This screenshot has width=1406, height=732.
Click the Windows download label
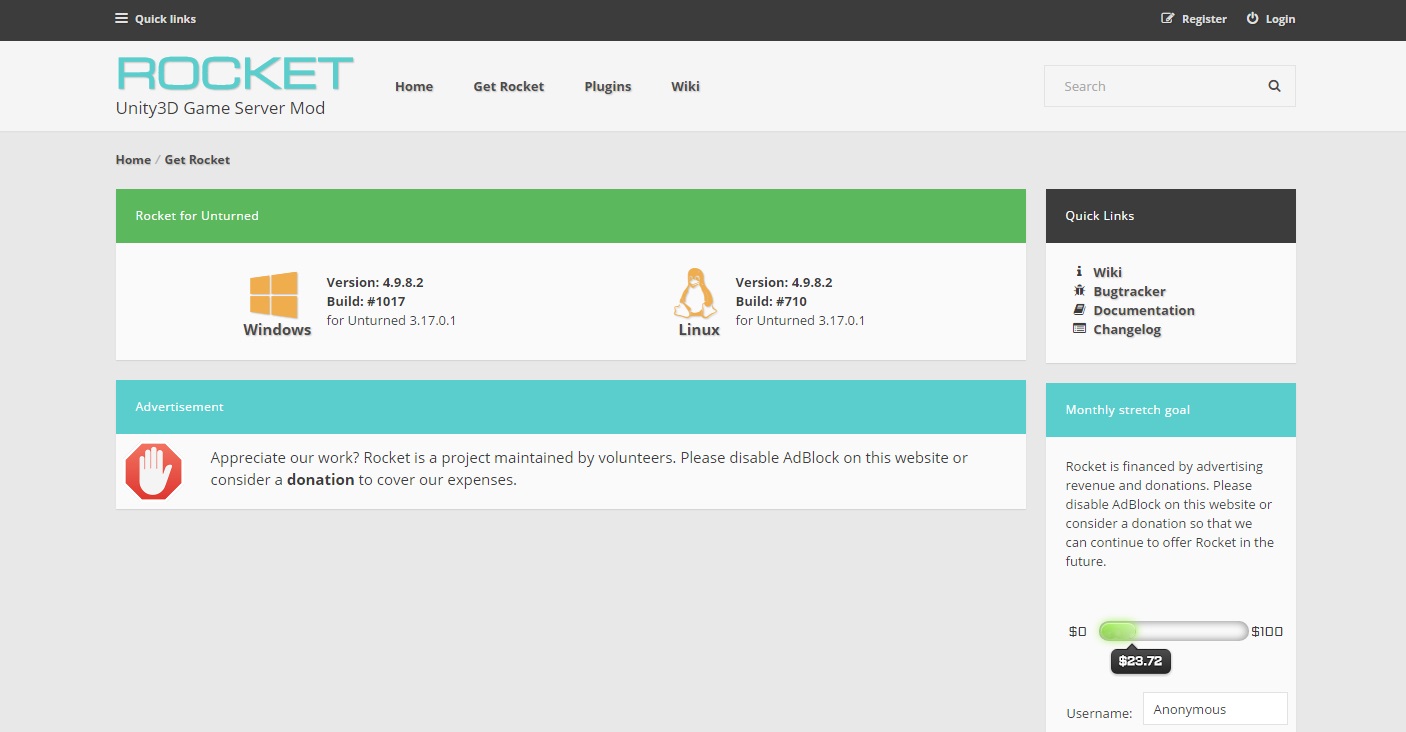click(277, 330)
